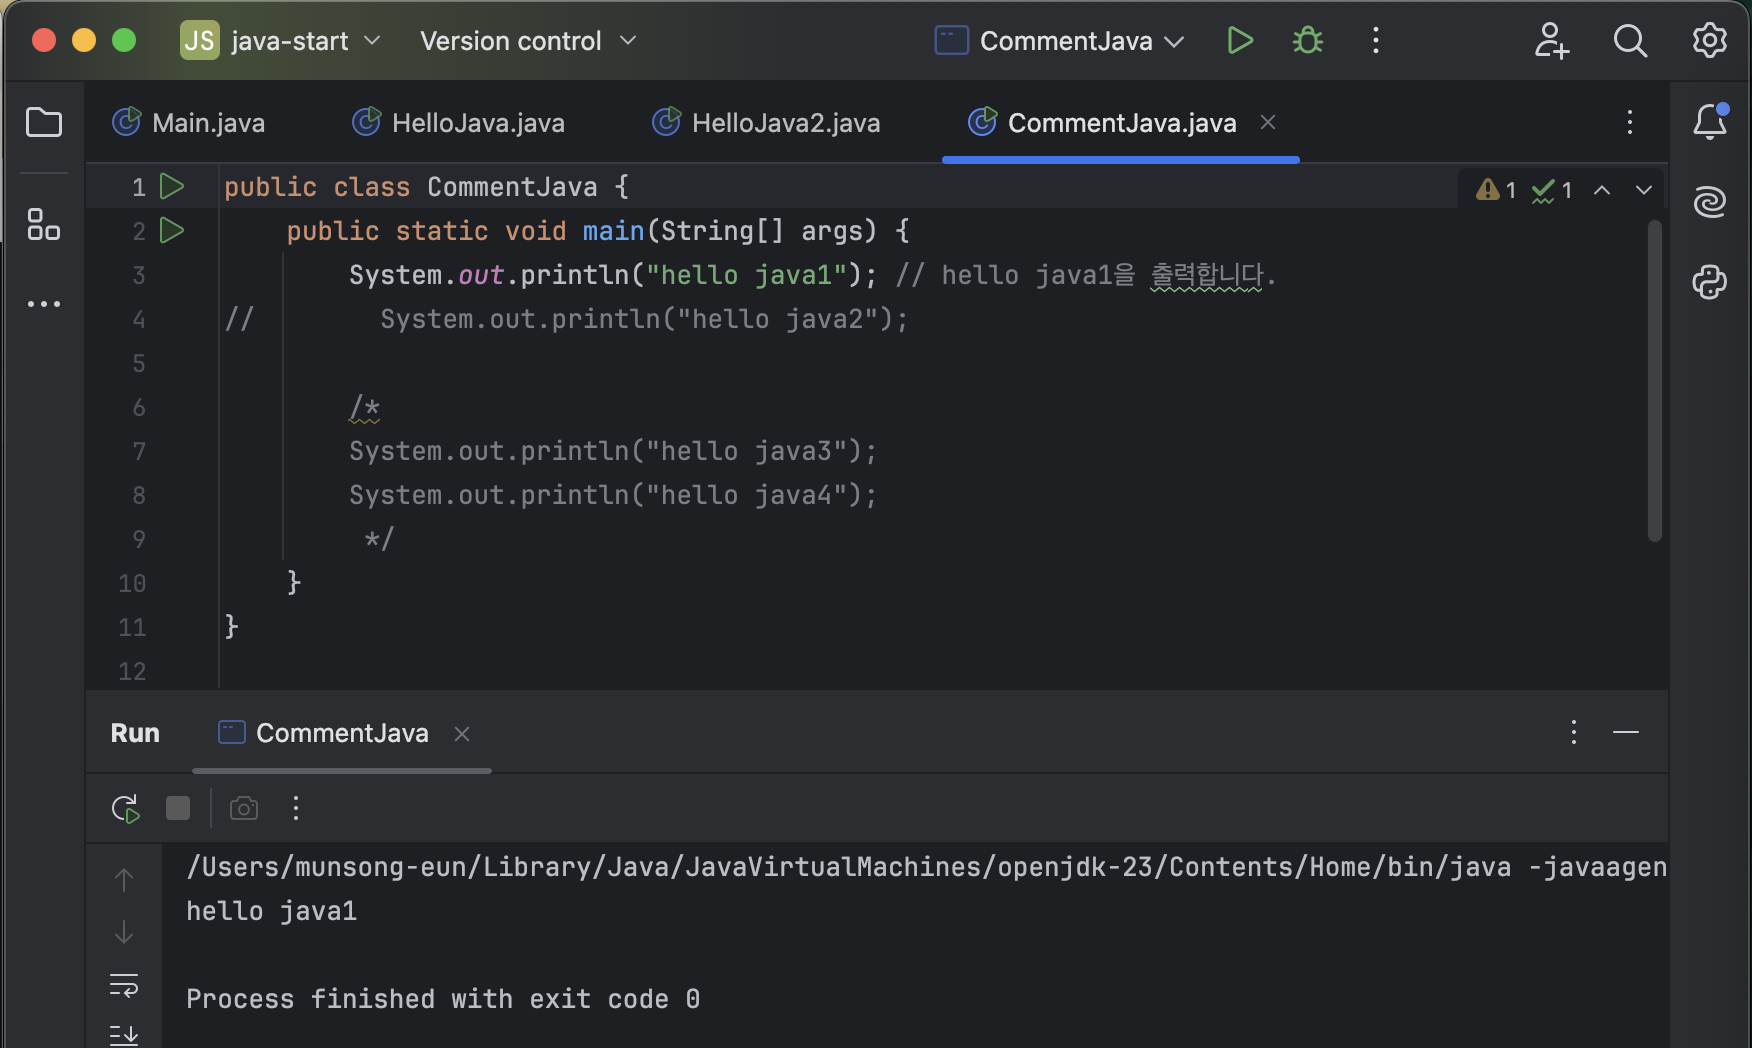1752x1048 pixels.
Task: Start debugging with the bug icon
Action: click(1307, 41)
